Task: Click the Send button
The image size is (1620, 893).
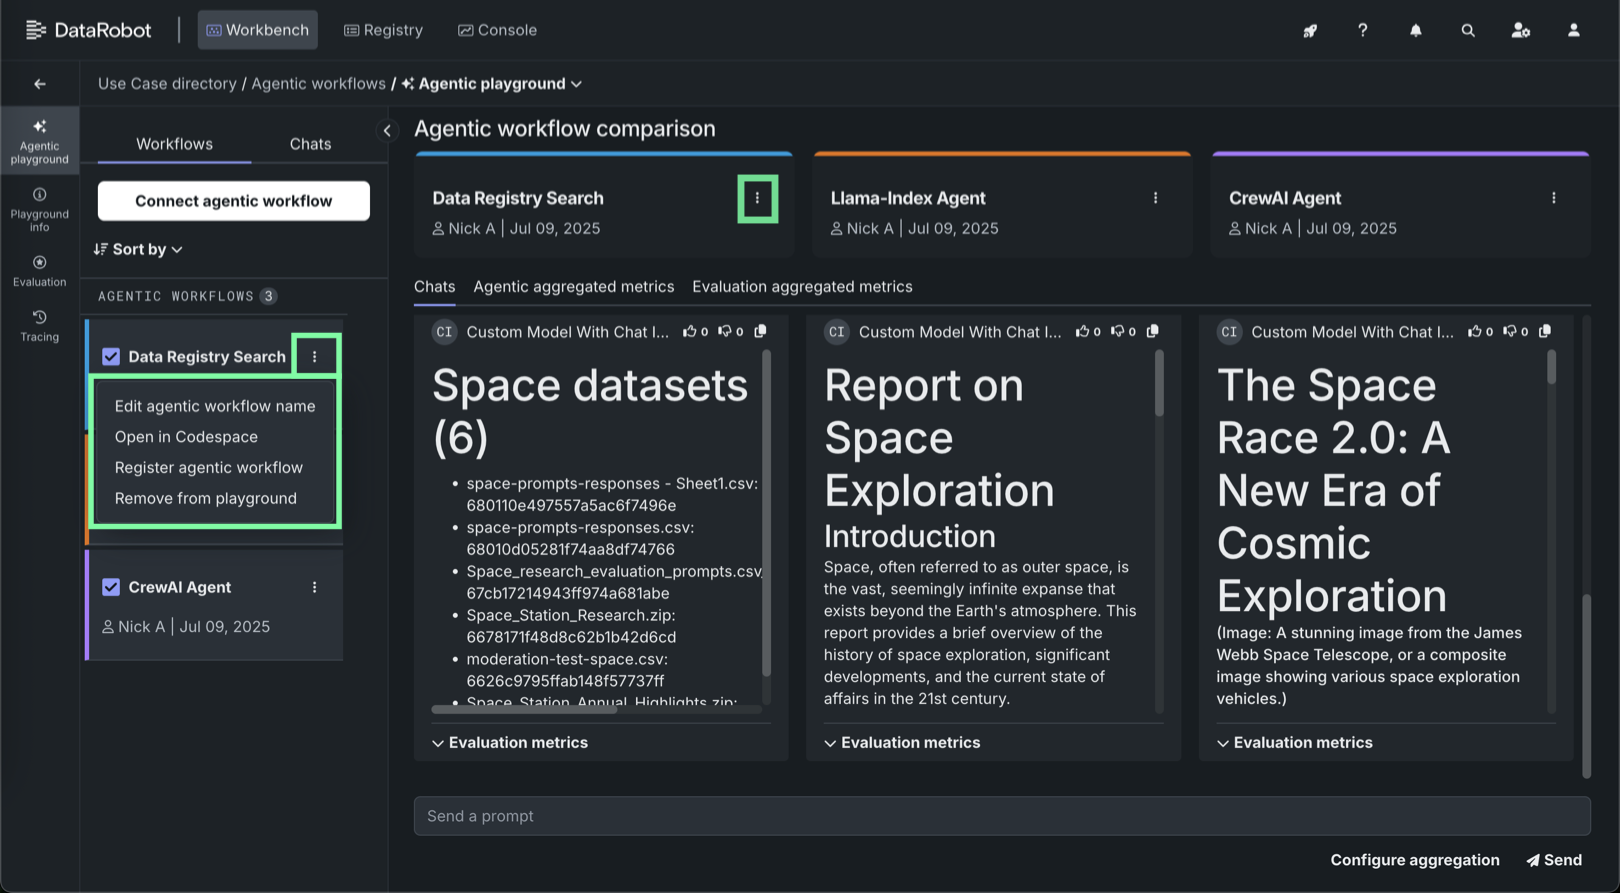Action: [1554, 860]
